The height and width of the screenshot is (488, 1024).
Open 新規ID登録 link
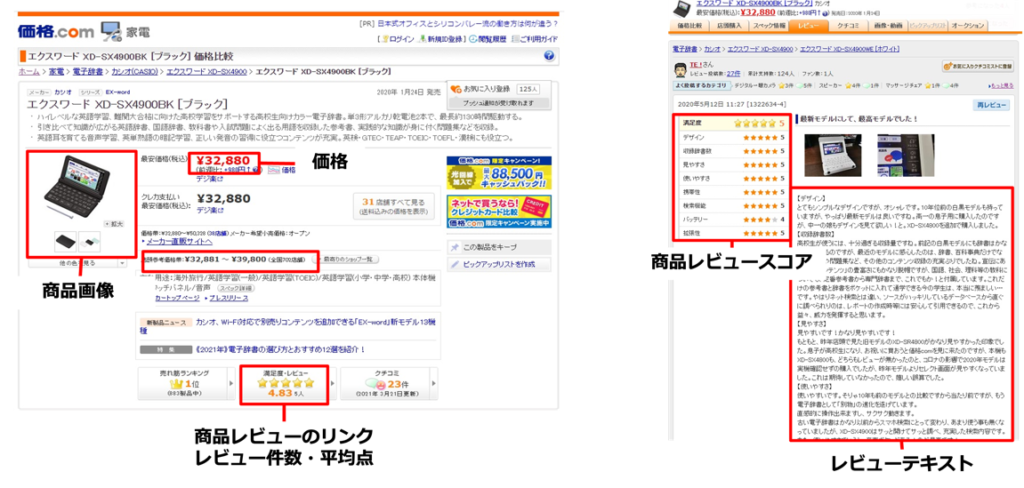tap(441, 39)
